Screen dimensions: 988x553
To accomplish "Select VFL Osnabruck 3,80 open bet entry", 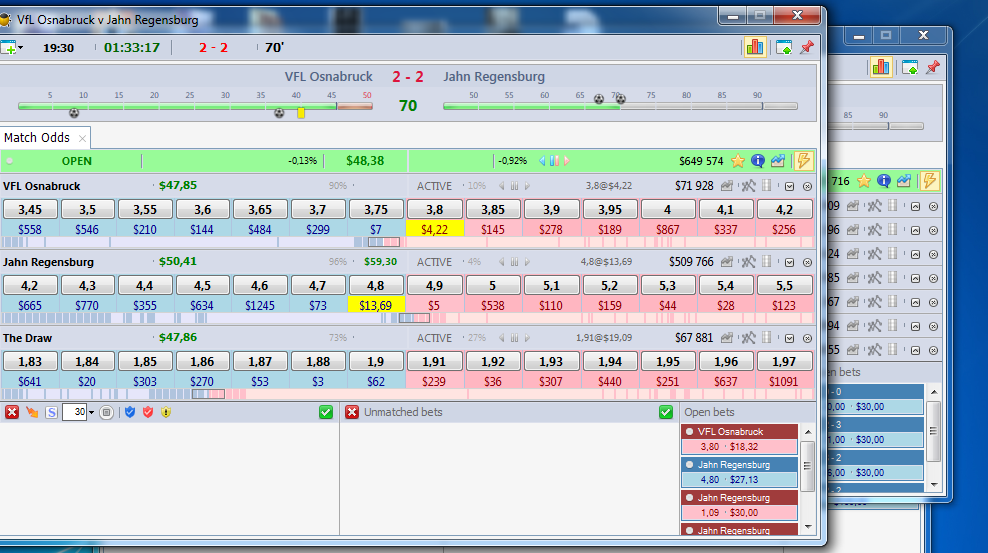I will pos(739,439).
